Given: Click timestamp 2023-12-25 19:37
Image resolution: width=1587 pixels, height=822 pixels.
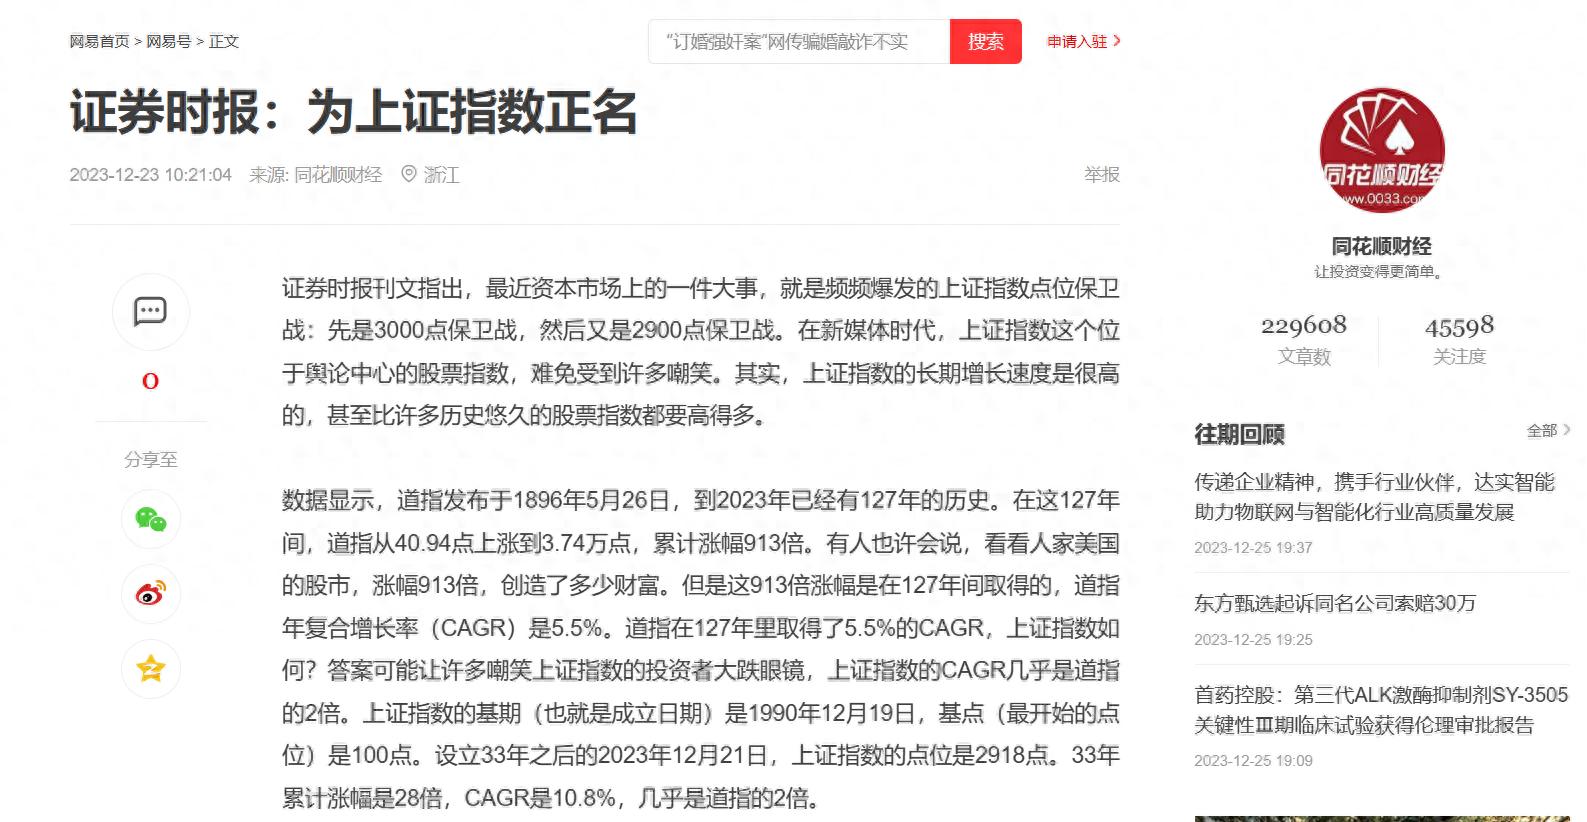Looking at the screenshot, I should (x=1253, y=548).
